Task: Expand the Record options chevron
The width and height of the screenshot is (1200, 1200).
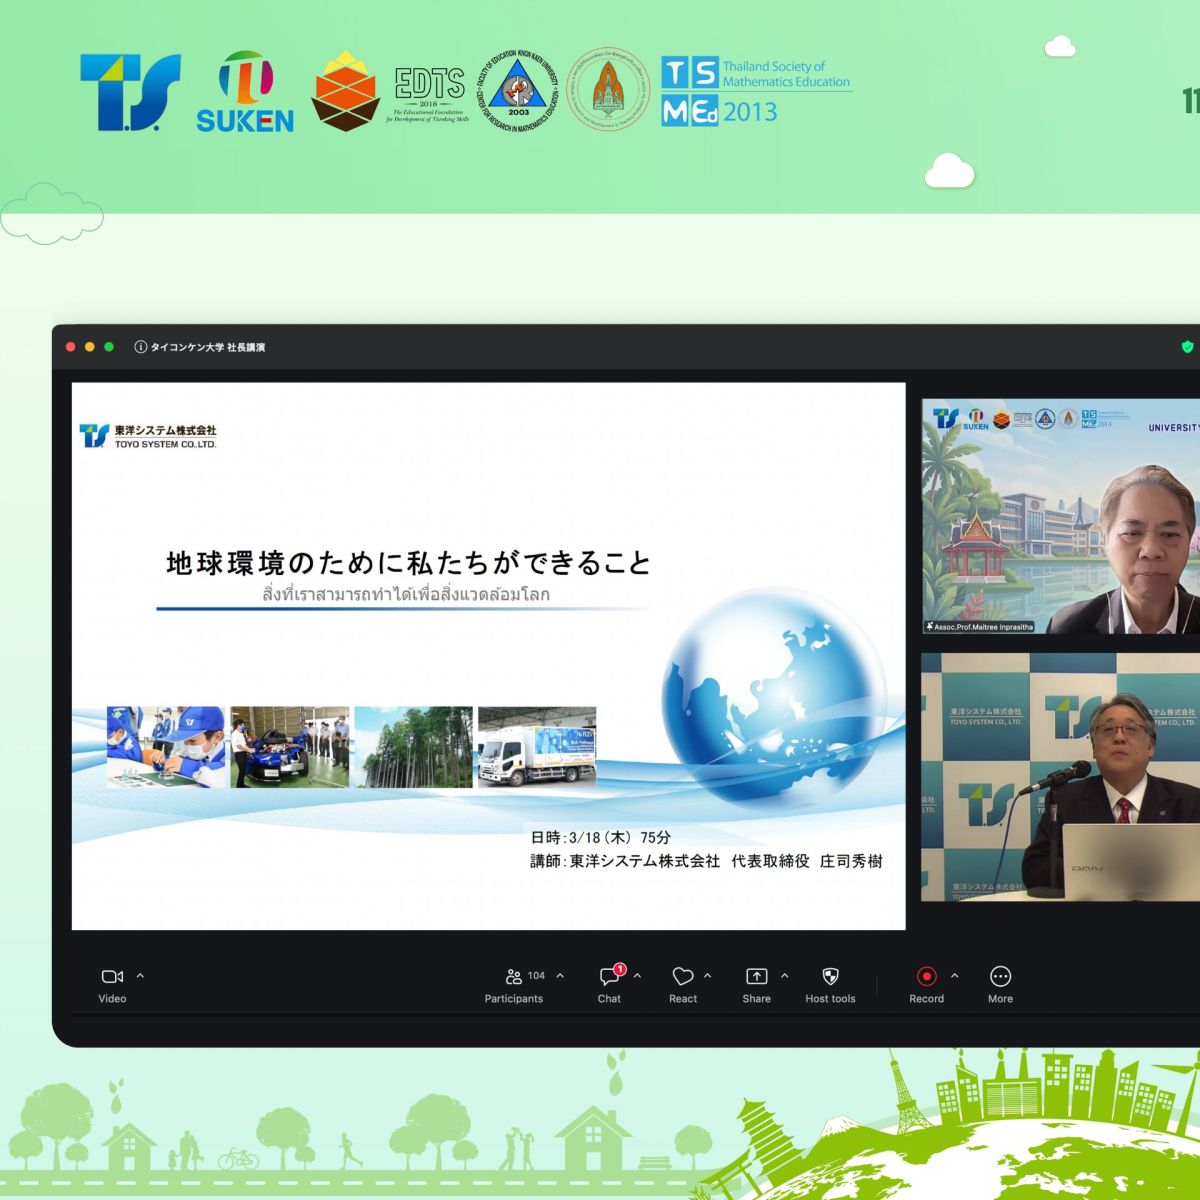Action: pyautogui.click(x=954, y=976)
